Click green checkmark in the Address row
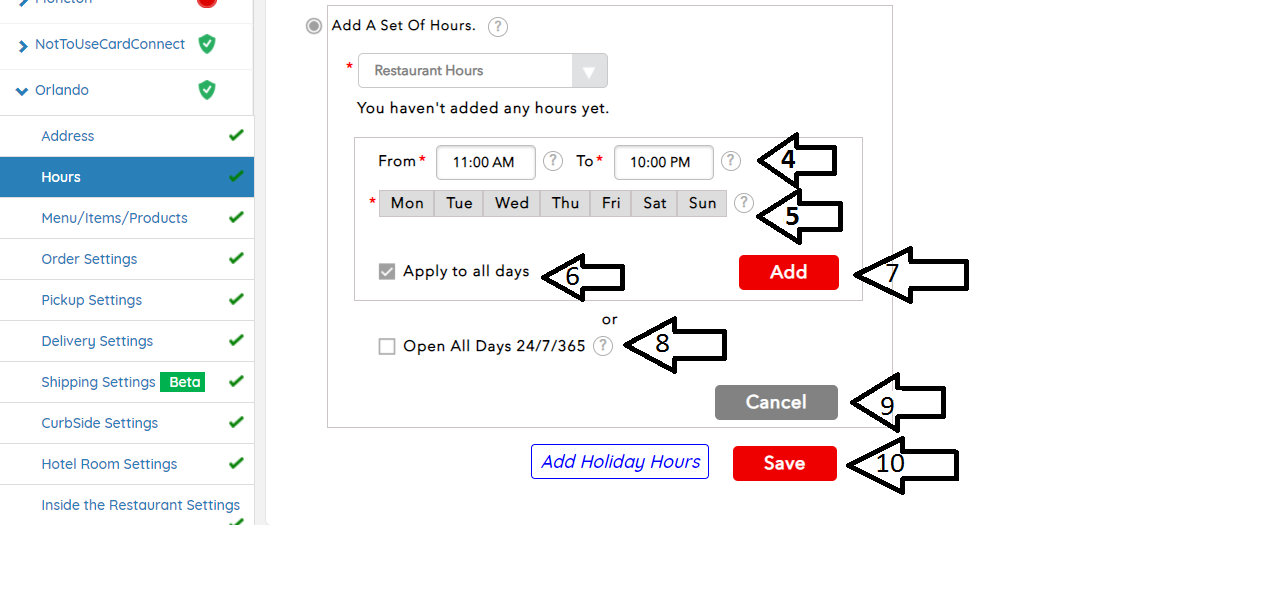 [x=236, y=135]
